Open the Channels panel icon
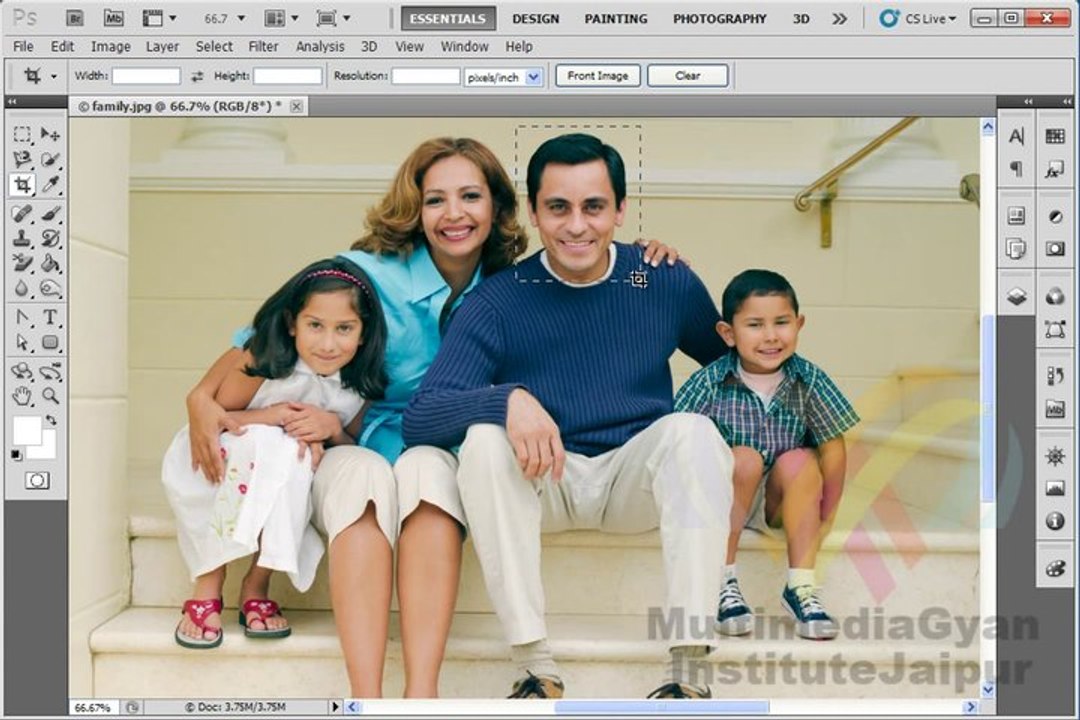 [x=1055, y=297]
